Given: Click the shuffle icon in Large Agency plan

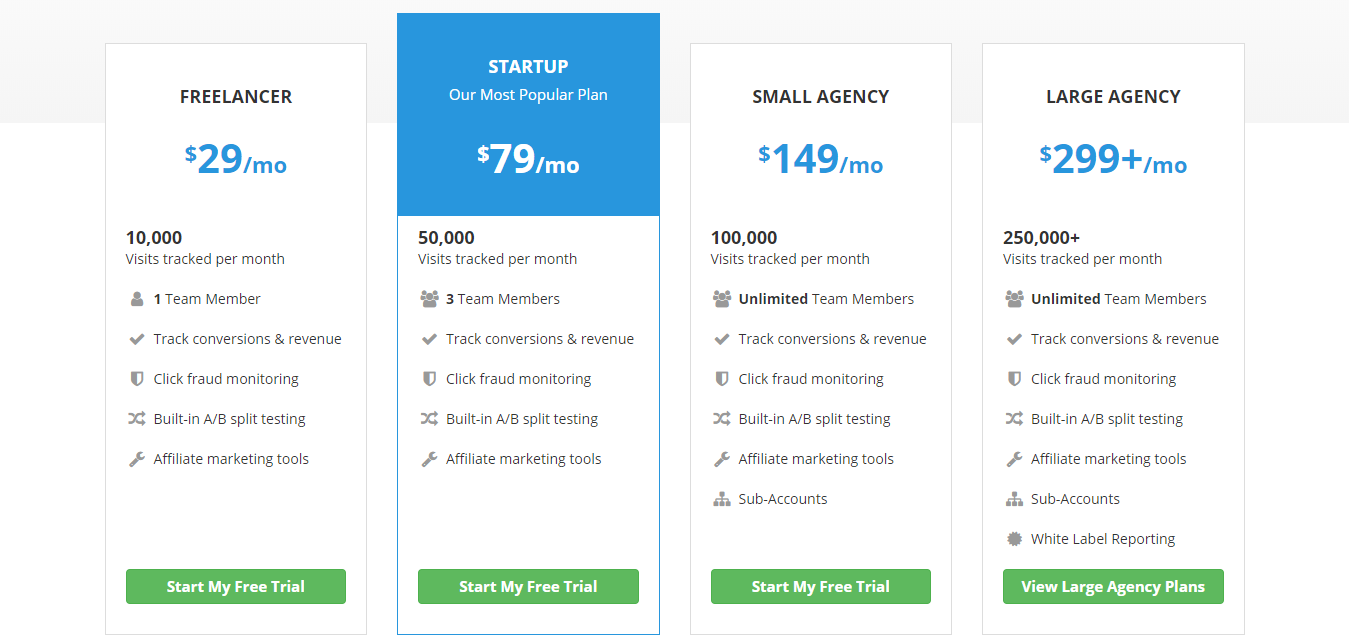Looking at the screenshot, I should (x=1014, y=419).
